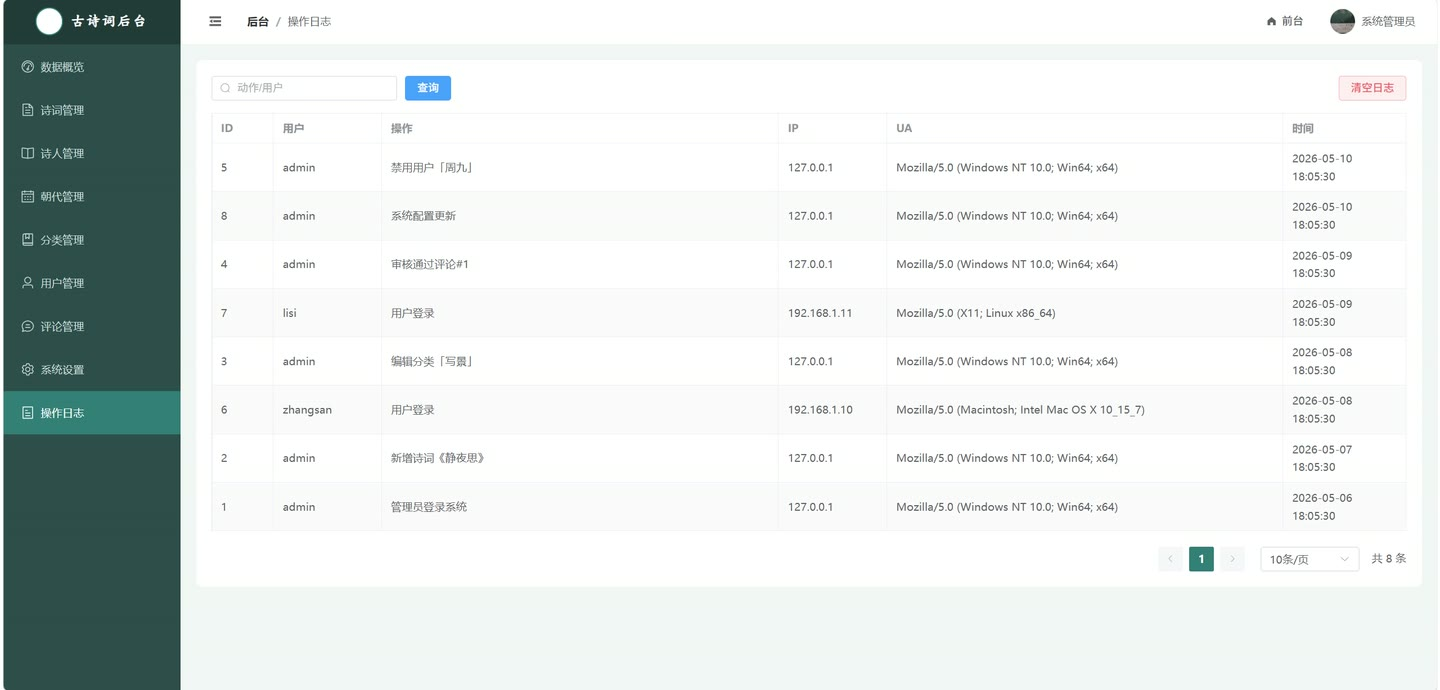Viewport: 1440px width, 690px height.
Task: Click the 后台 breadcrumb link
Action: 258,21
